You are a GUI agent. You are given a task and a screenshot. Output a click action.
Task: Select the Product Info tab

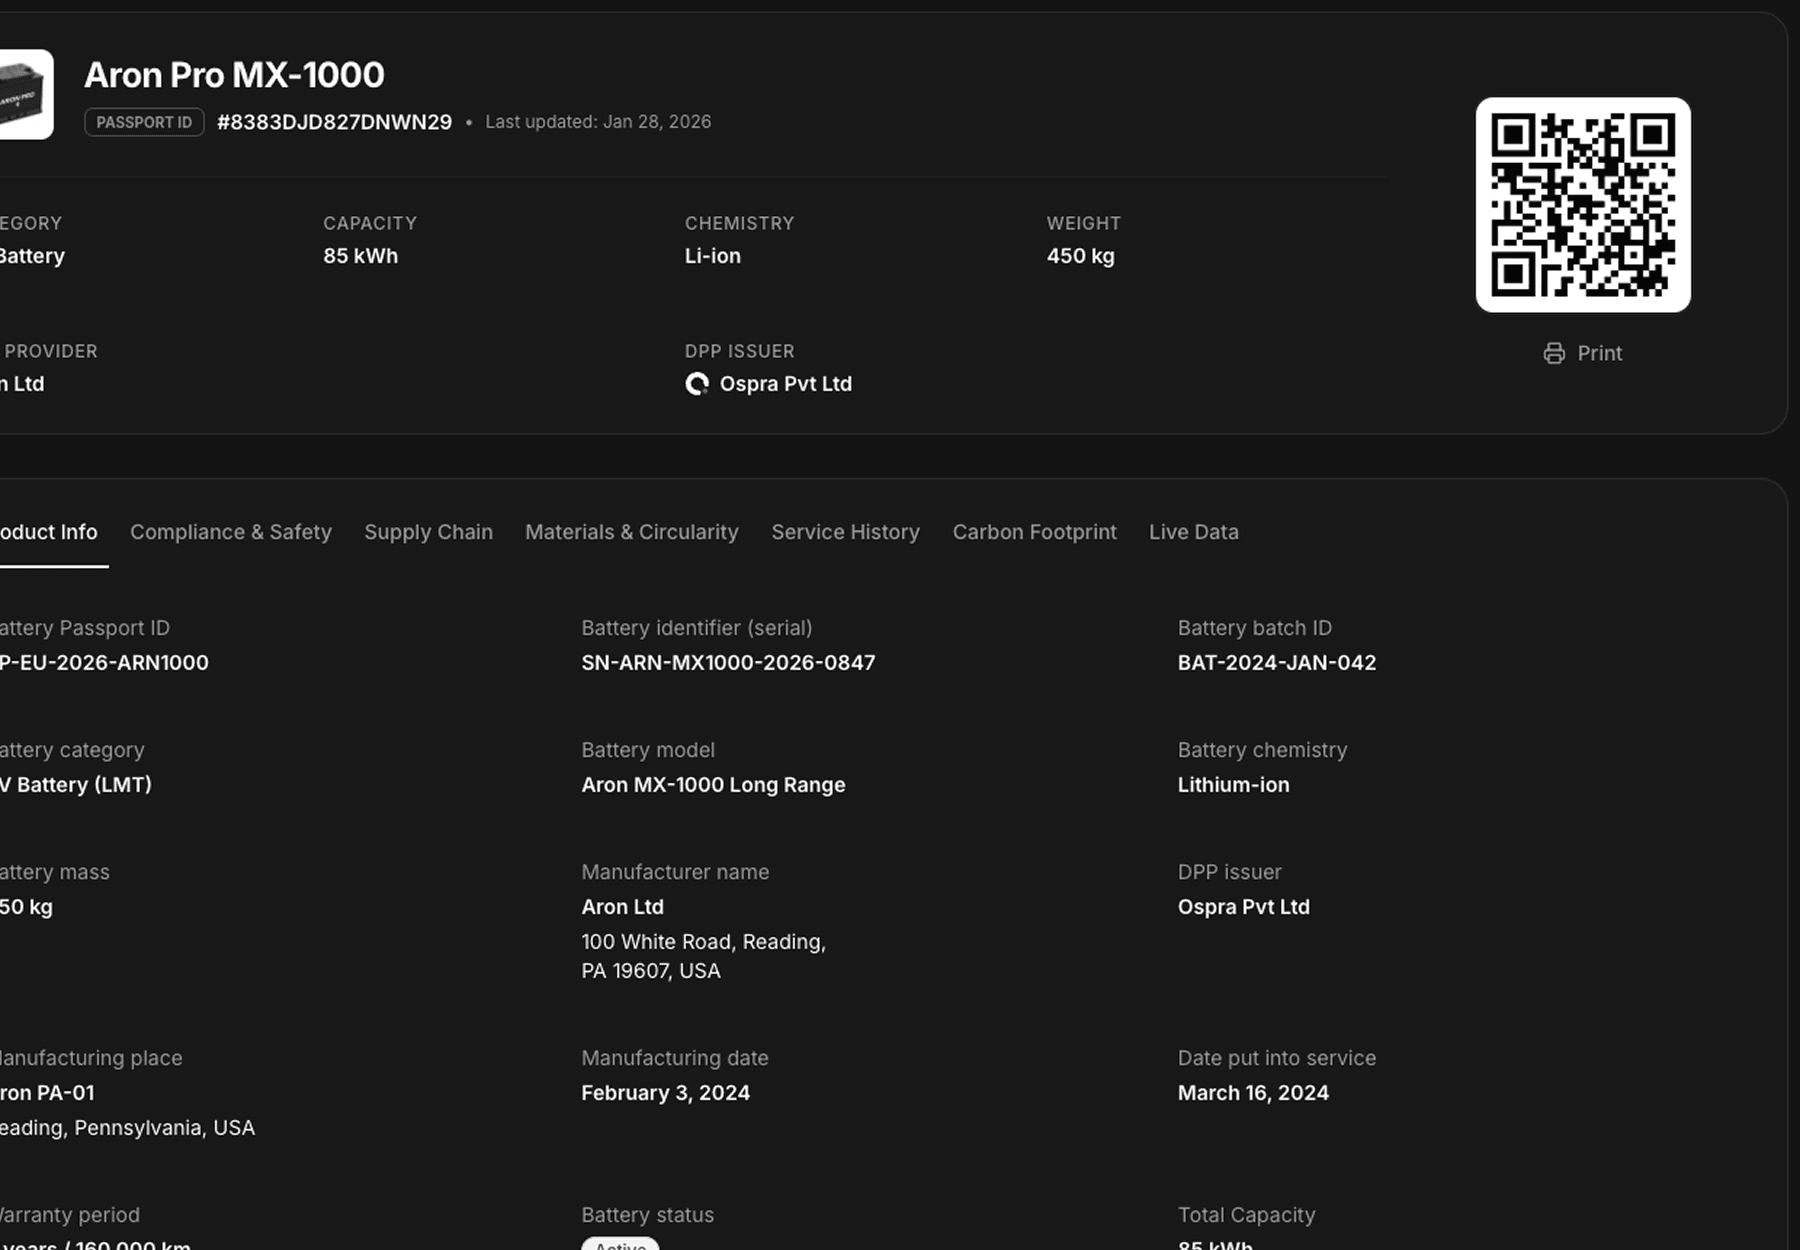click(48, 532)
